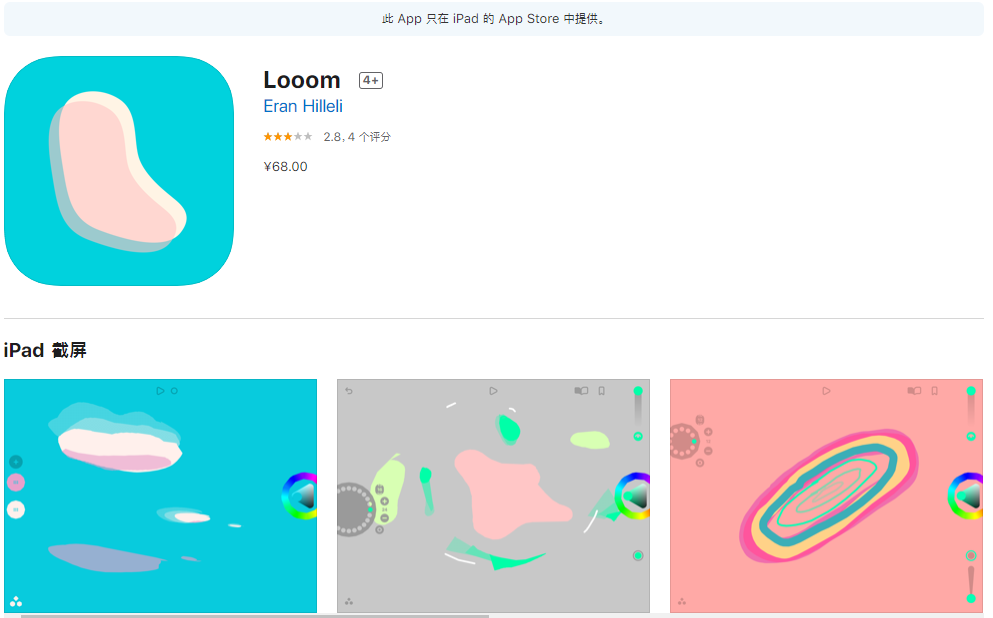
Task: Click the horizontal screenshots scrollbar
Action: click(255, 615)
